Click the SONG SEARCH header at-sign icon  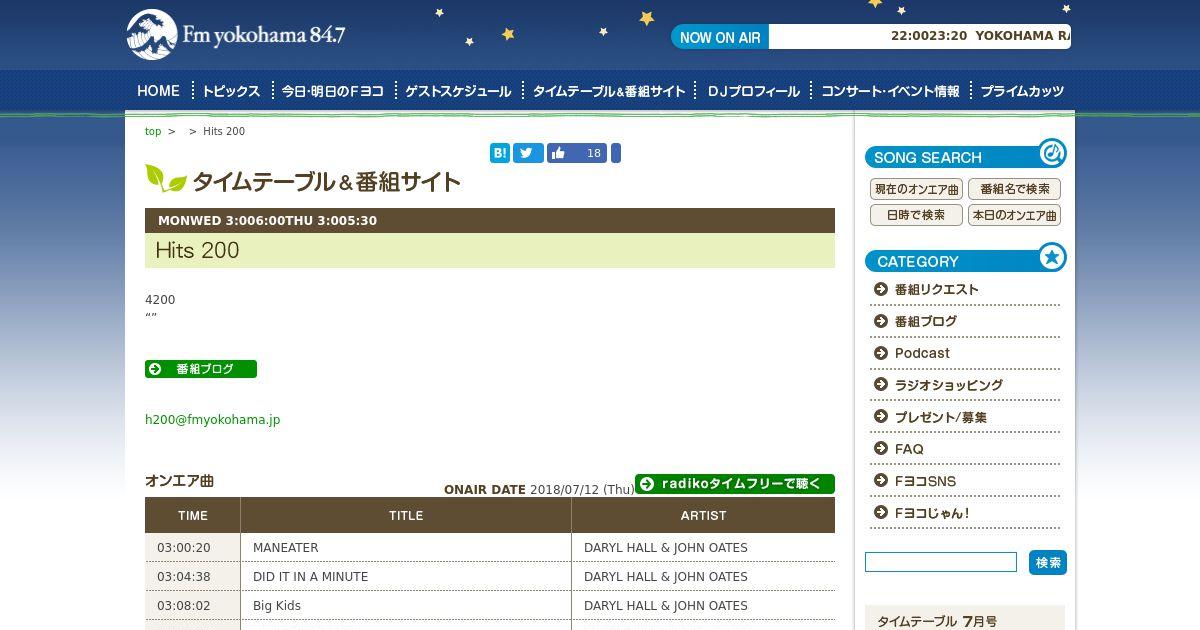click(1052, 153)
